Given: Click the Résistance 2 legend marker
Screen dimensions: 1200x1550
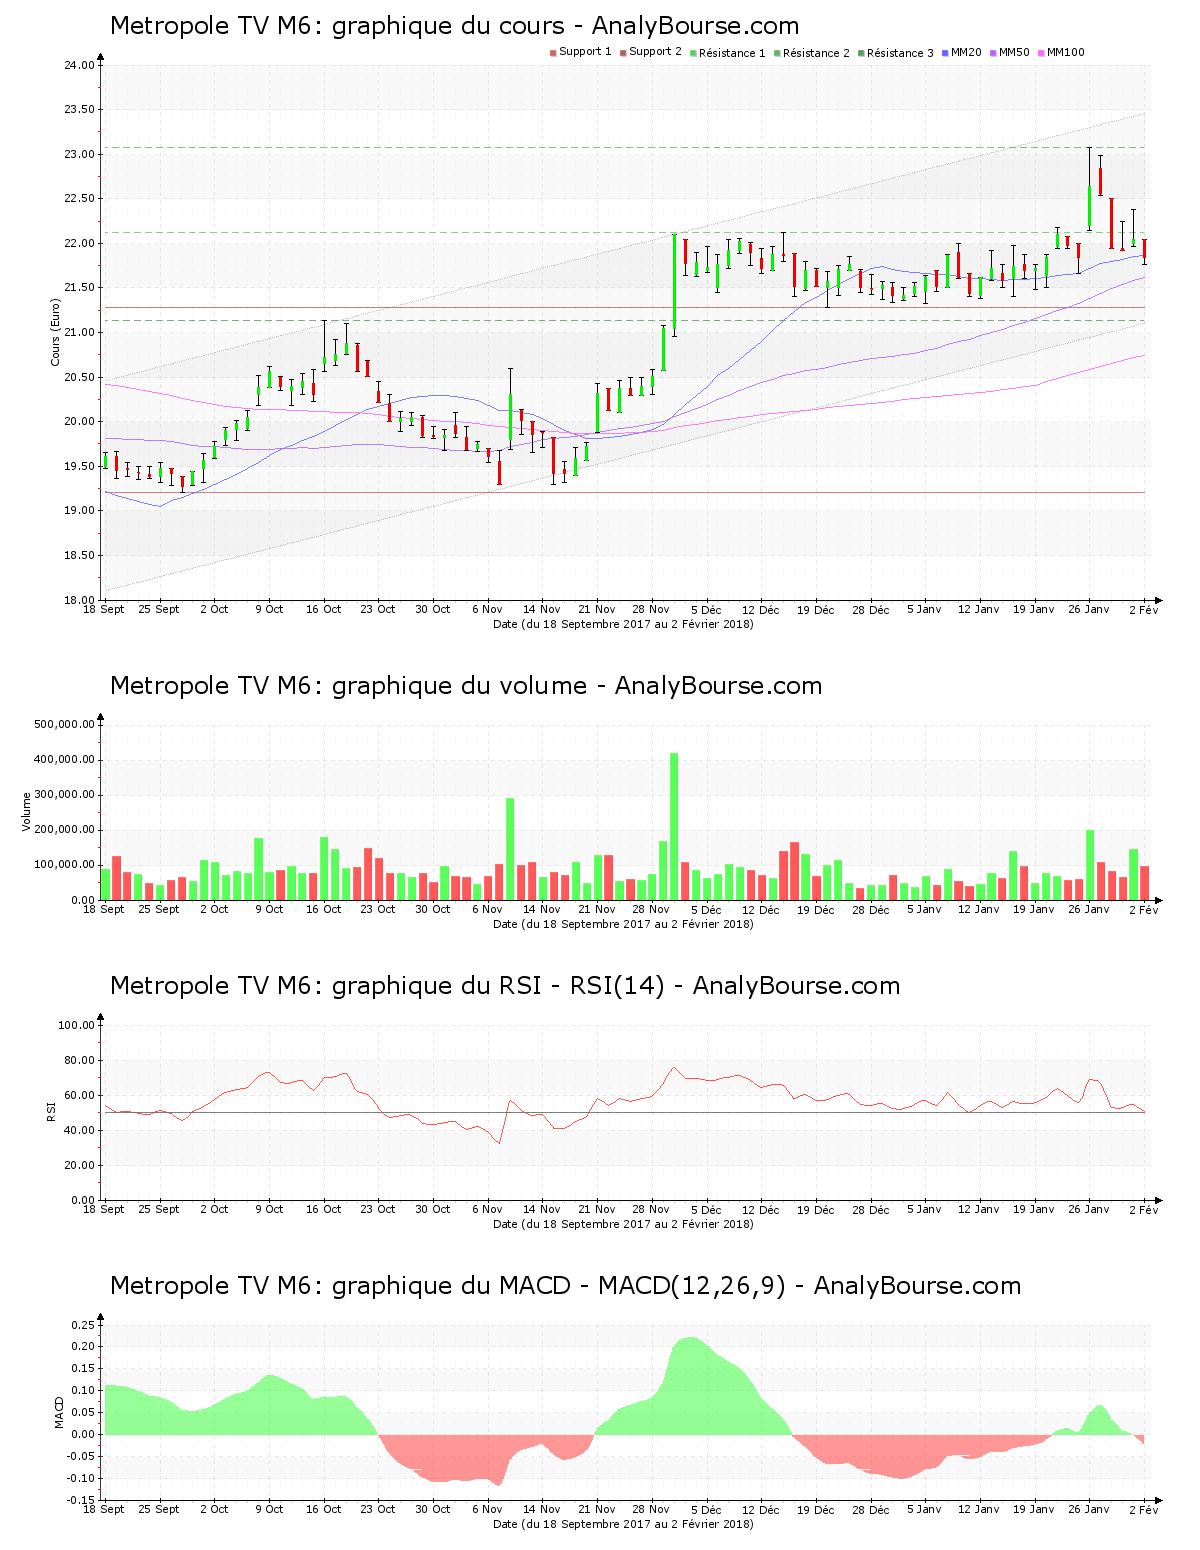Looking at the screenshot, I should pyautogui.click(x=777, y=53).
